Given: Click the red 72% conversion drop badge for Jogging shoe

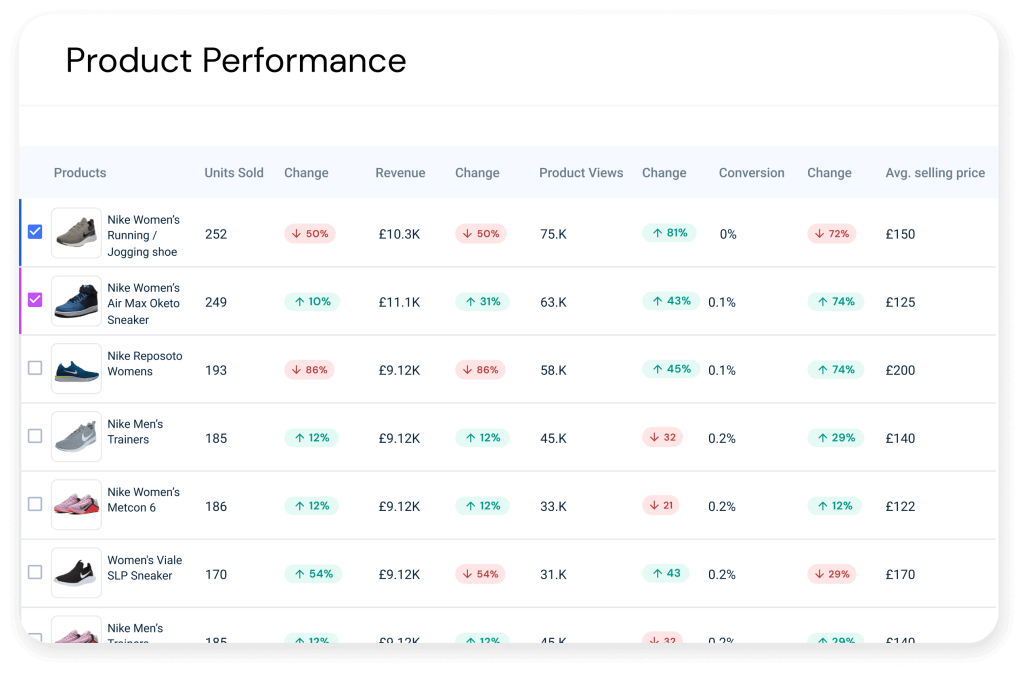Looking at the screenshot, I should pos(831,233).
